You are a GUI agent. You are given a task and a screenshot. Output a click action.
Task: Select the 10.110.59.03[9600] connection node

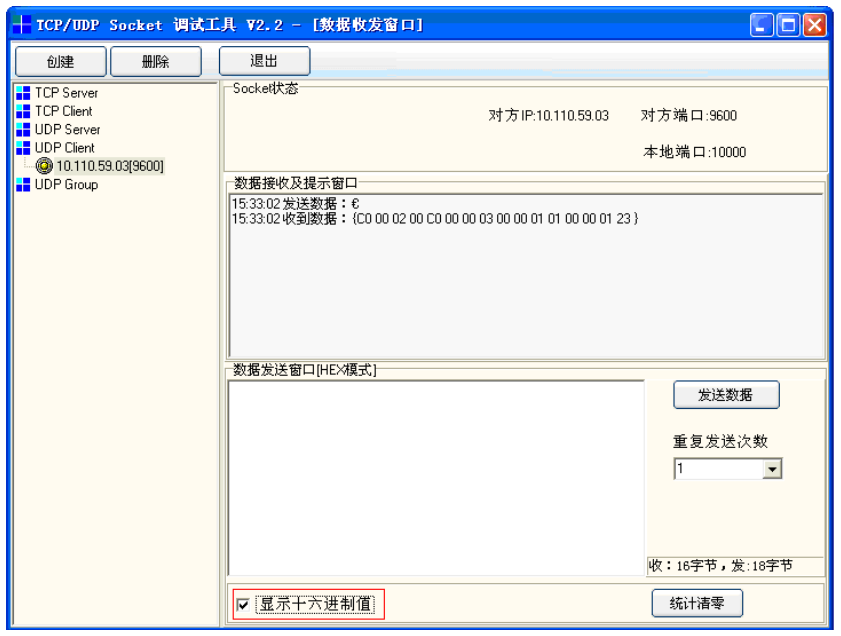(x=110, y=166)
